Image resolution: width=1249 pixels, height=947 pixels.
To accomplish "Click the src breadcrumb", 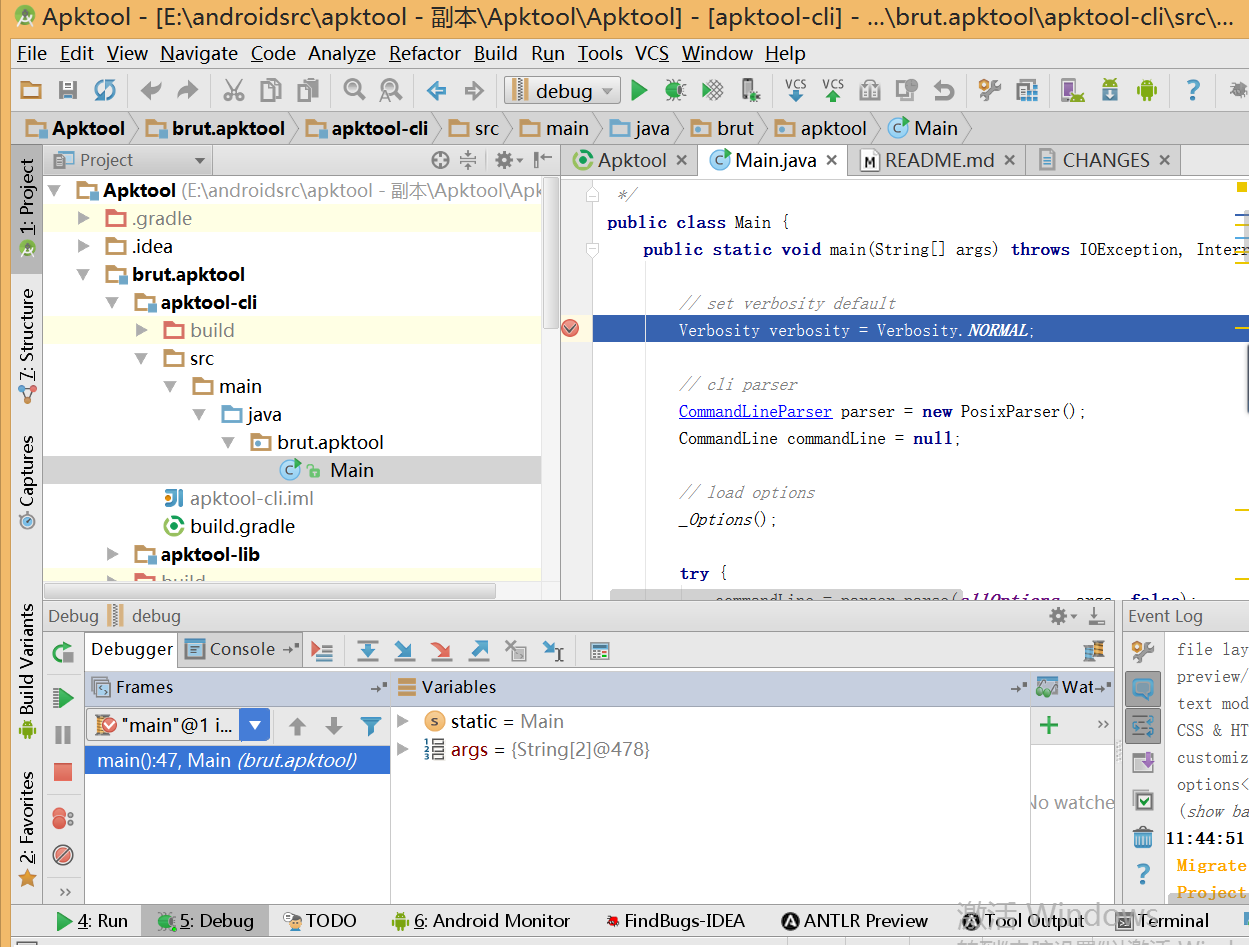I will coord(475,128).
